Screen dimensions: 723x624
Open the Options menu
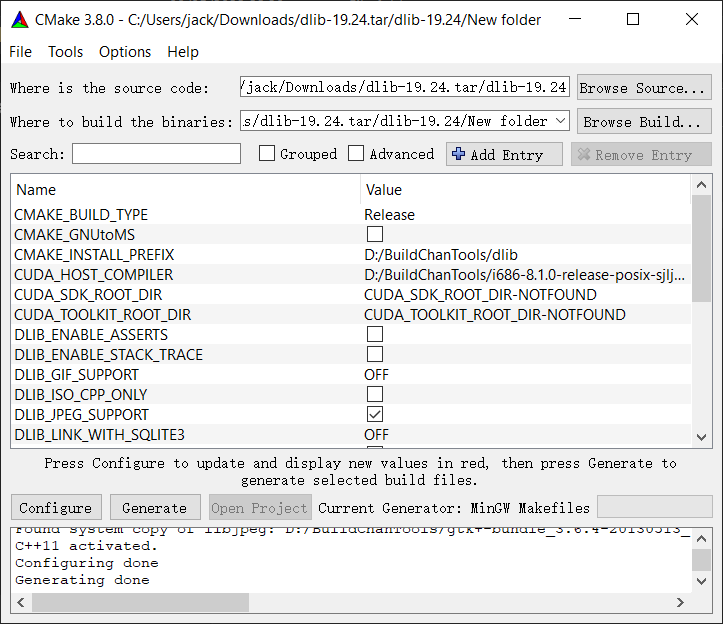pos(125,52)
